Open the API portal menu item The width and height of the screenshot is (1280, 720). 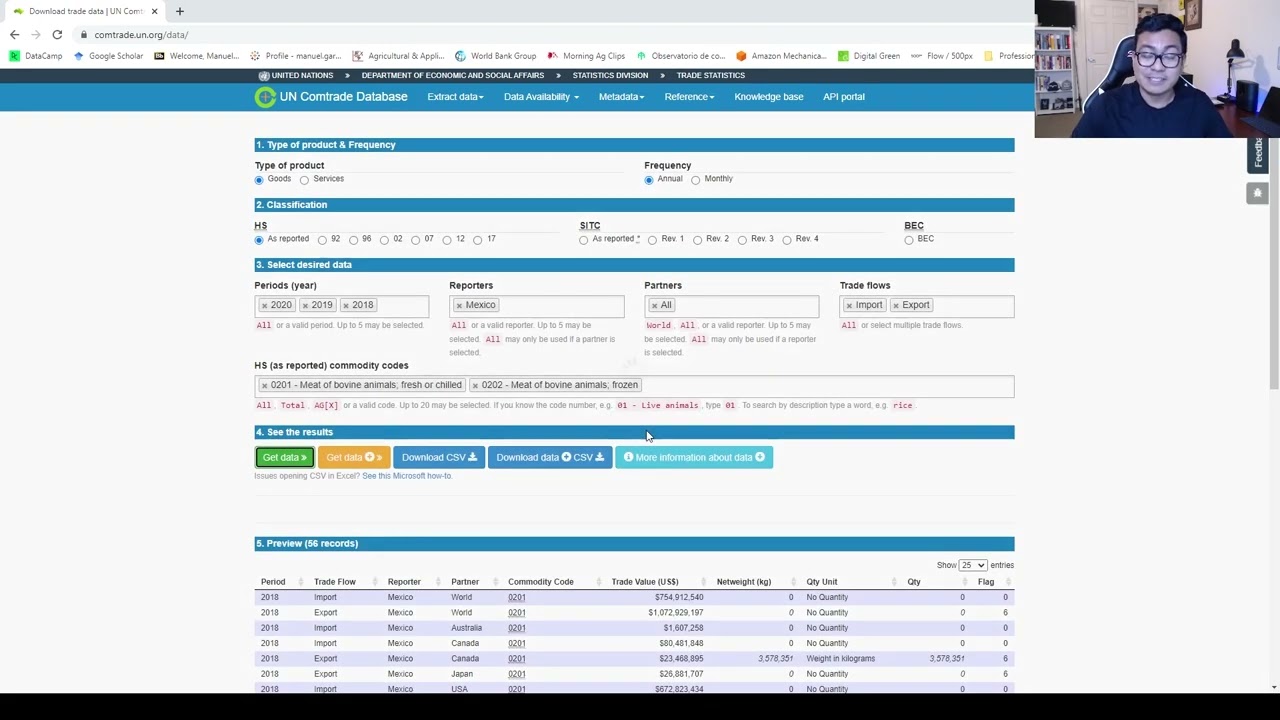[x=844, y=97]
